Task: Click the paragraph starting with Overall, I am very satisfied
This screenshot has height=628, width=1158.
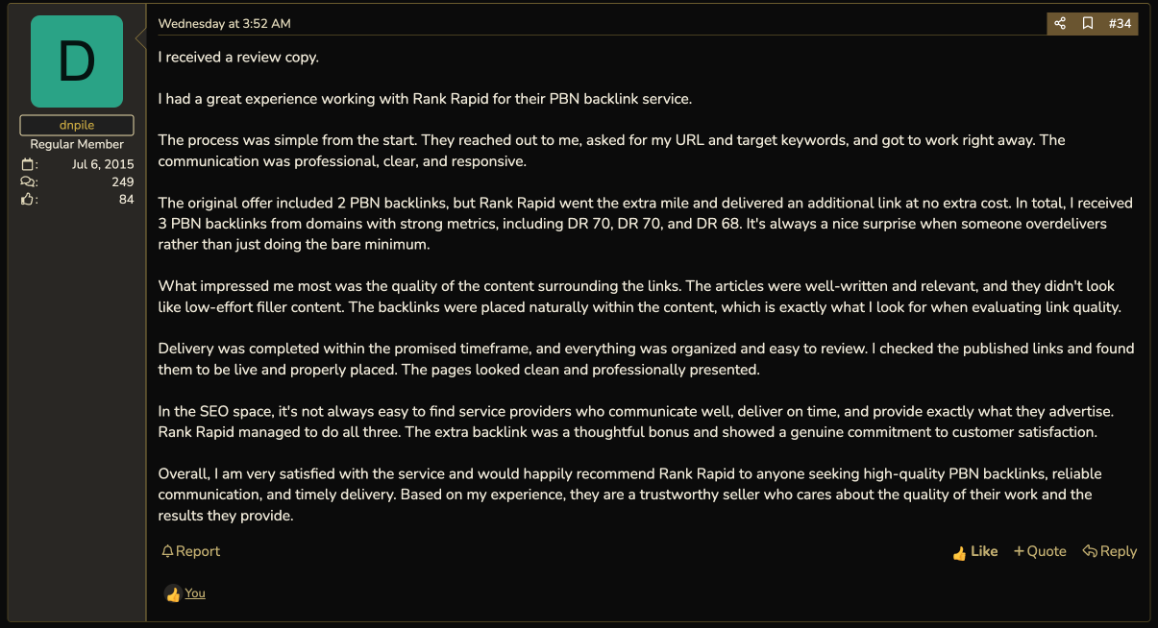Action: pyautogui.click(x=630, y=494)
